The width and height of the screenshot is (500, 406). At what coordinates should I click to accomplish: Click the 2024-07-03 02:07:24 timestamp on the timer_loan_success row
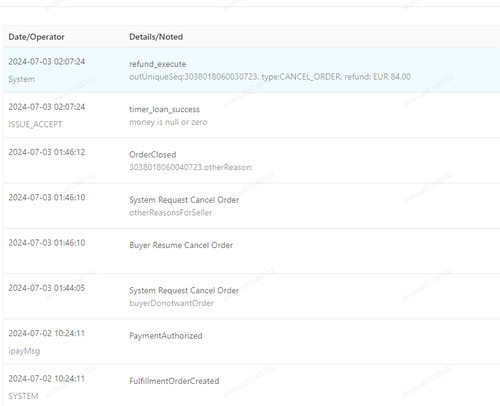[47, 107]
